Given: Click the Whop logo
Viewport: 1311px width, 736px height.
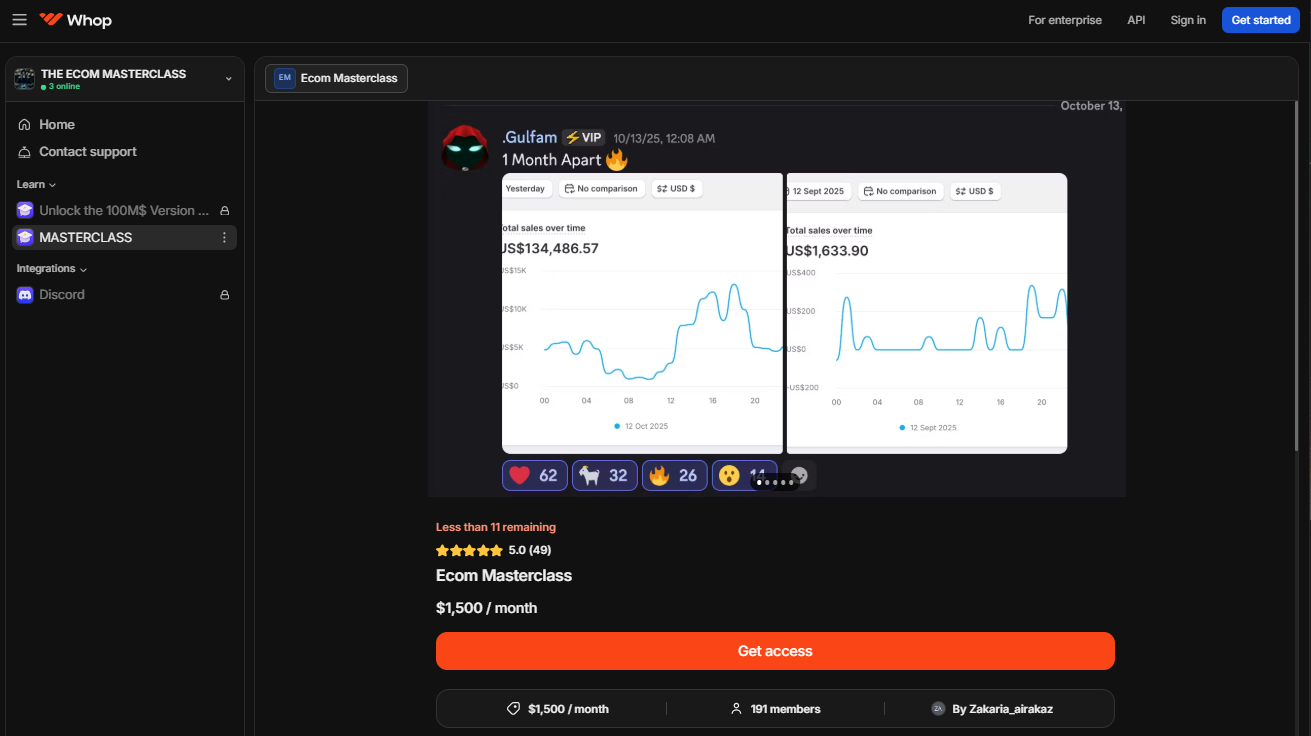Looking at the screenshot, I should coord(76,20).
